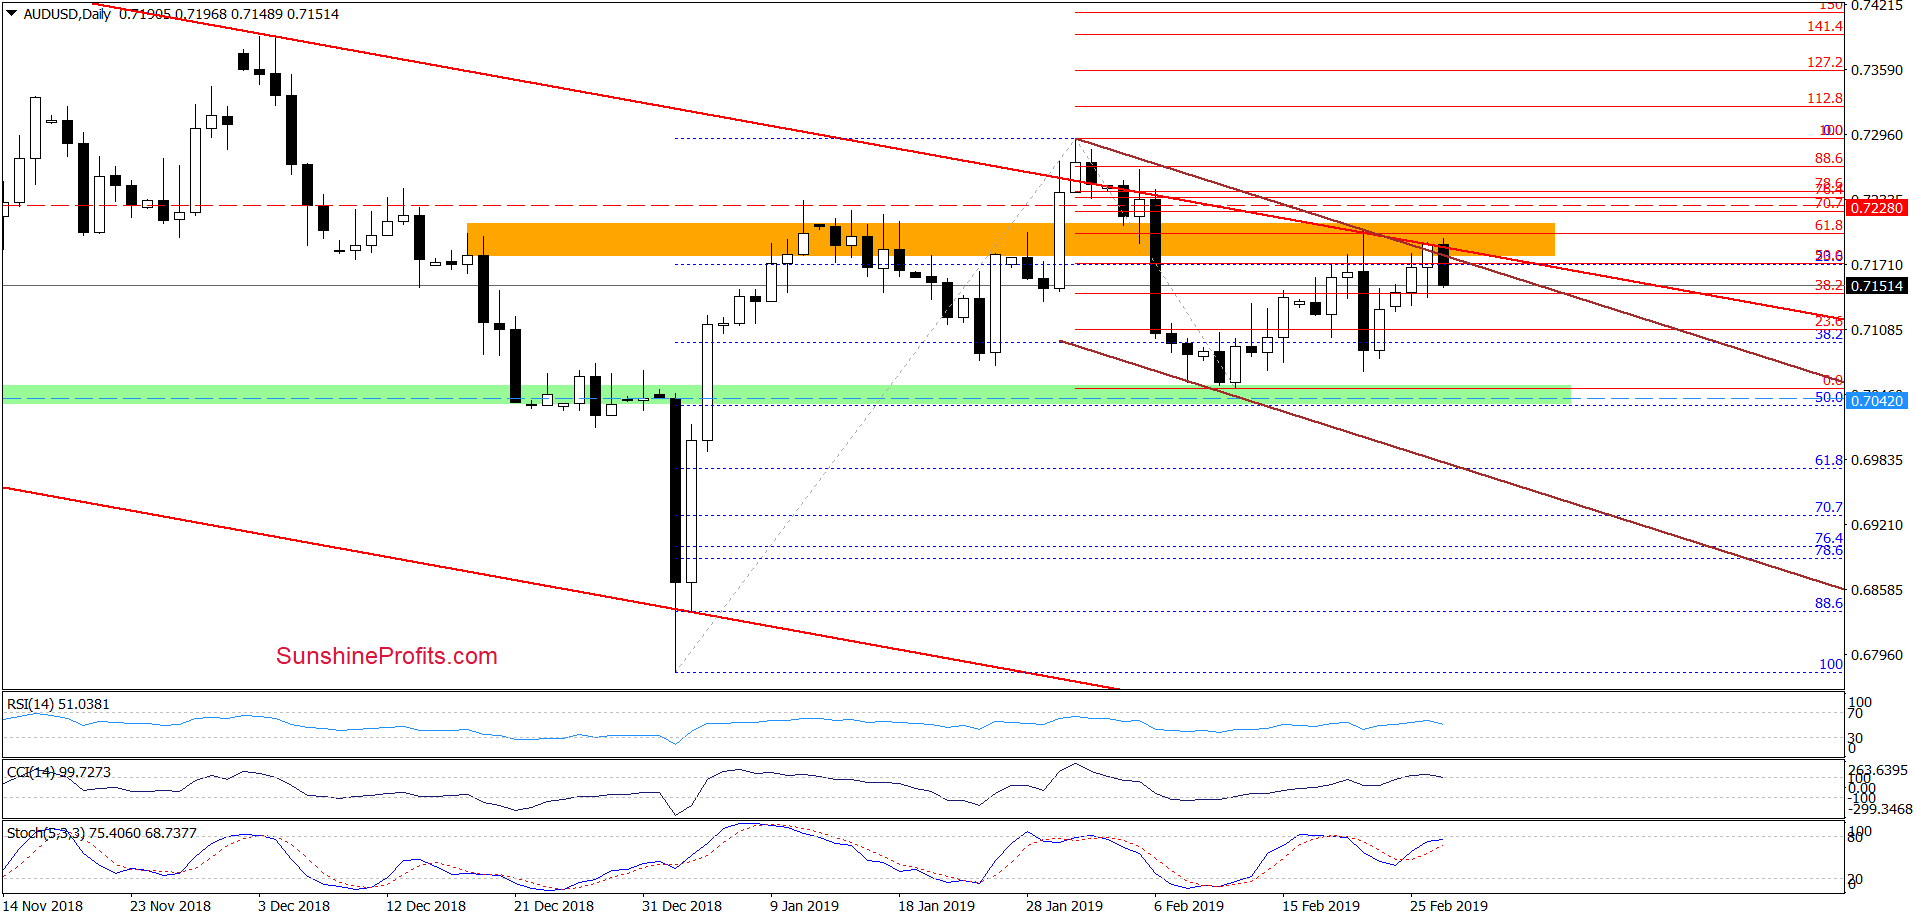Click the 18 Jan 2019 date label
This screenshot has height=920, width=1916.
(x=936, y=906)
